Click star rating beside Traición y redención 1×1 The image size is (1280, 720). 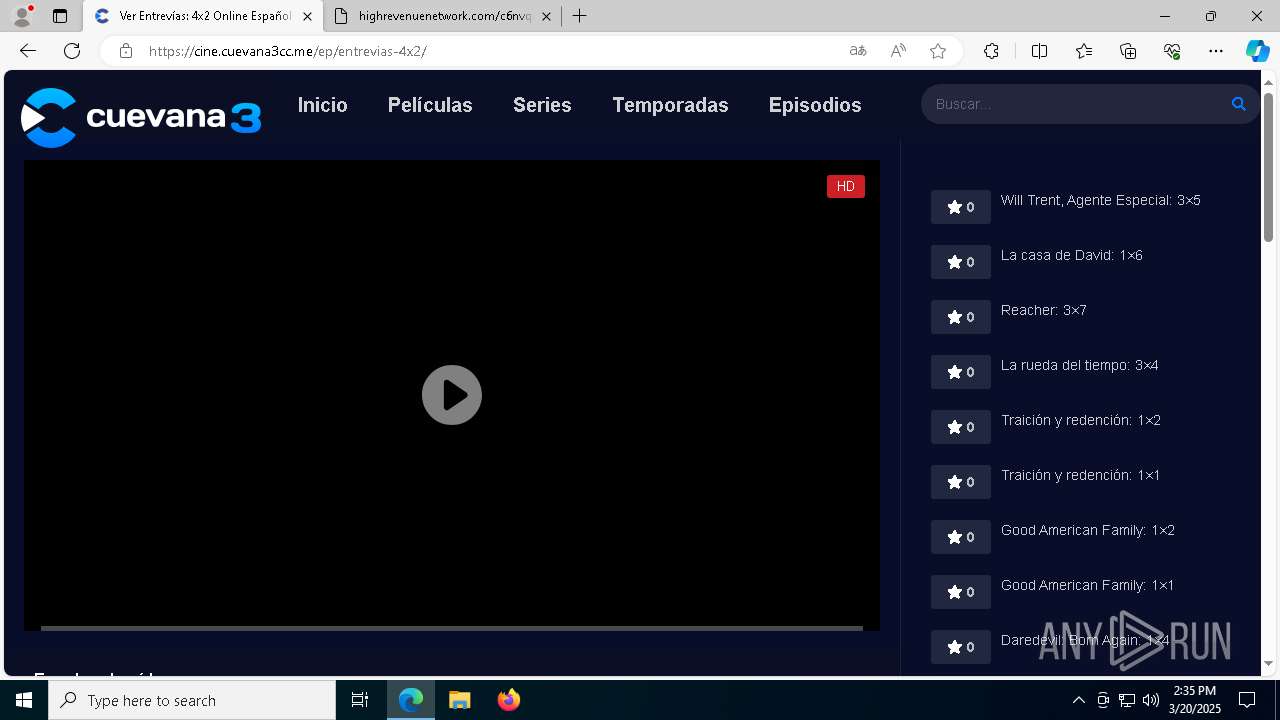(961, 482)
